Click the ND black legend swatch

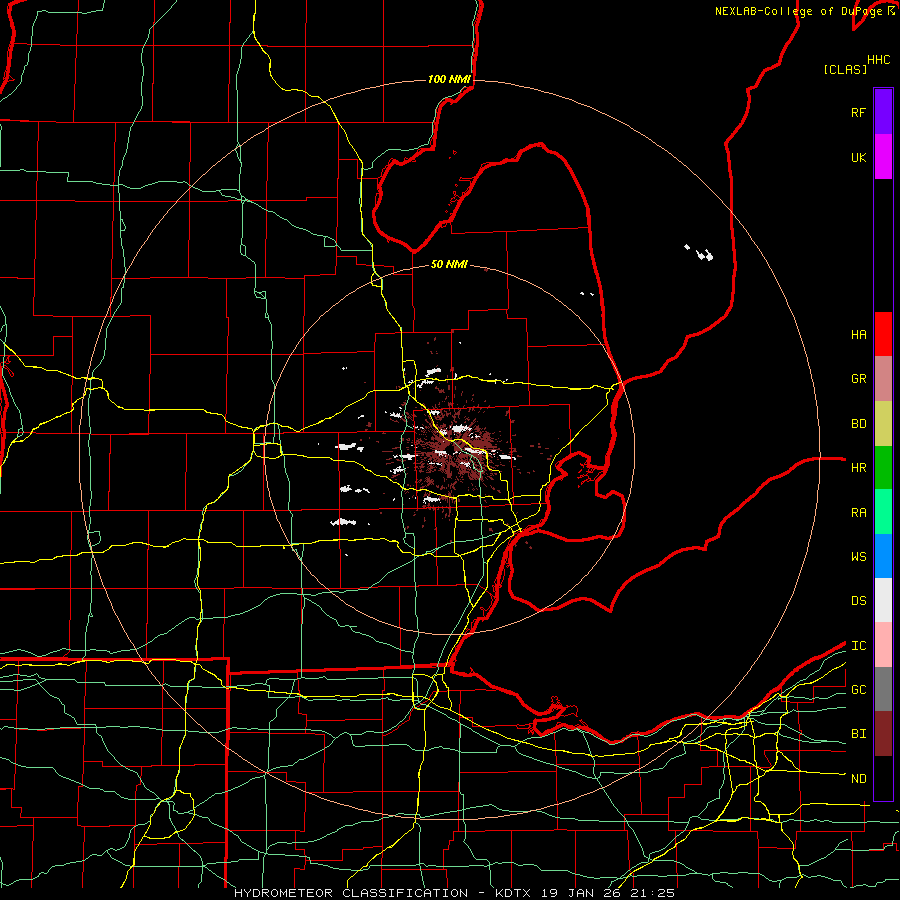click(x=883, y=778)
